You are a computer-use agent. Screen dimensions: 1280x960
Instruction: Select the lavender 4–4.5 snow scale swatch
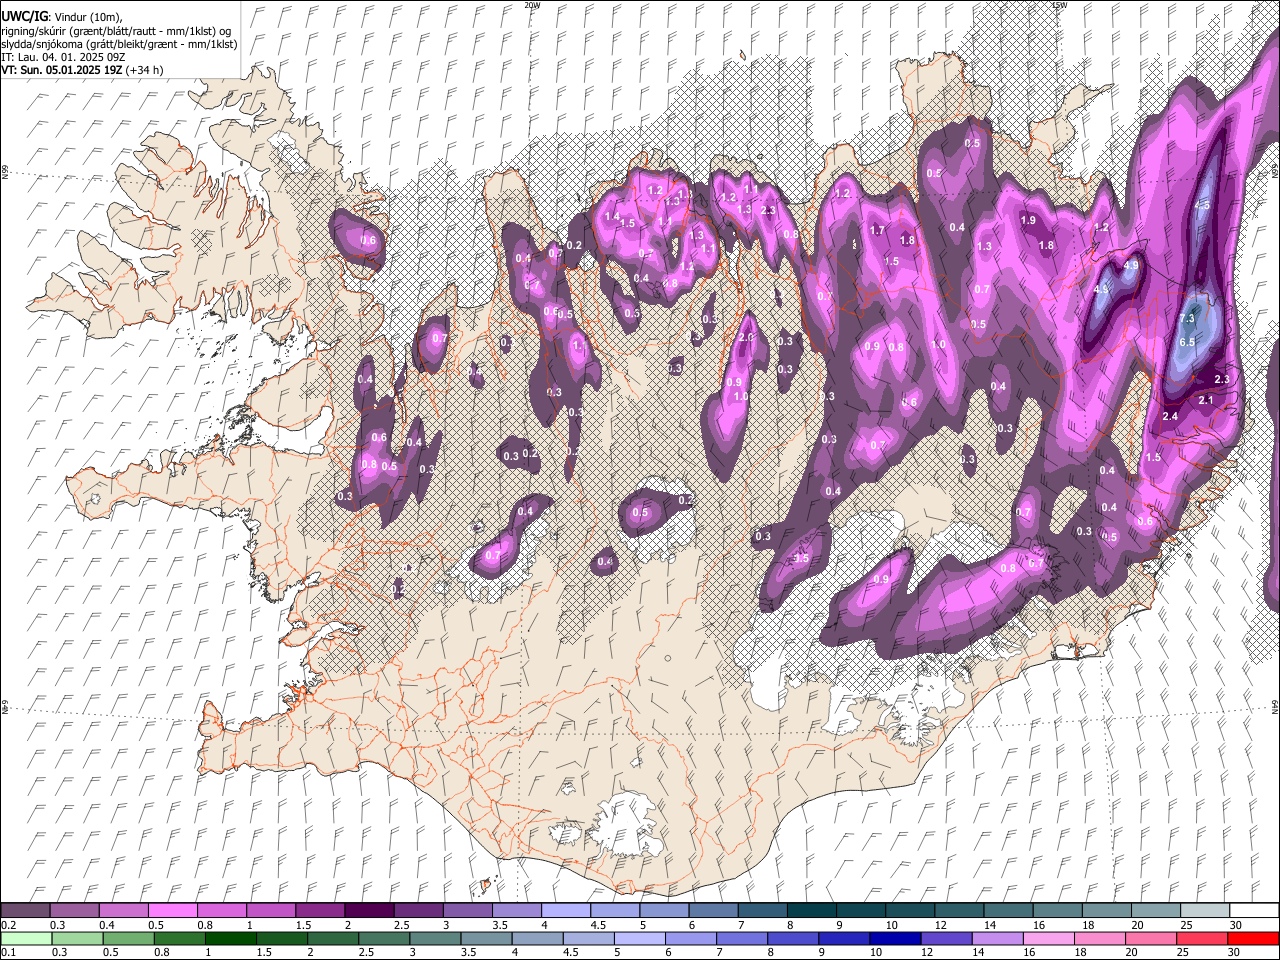565,911
